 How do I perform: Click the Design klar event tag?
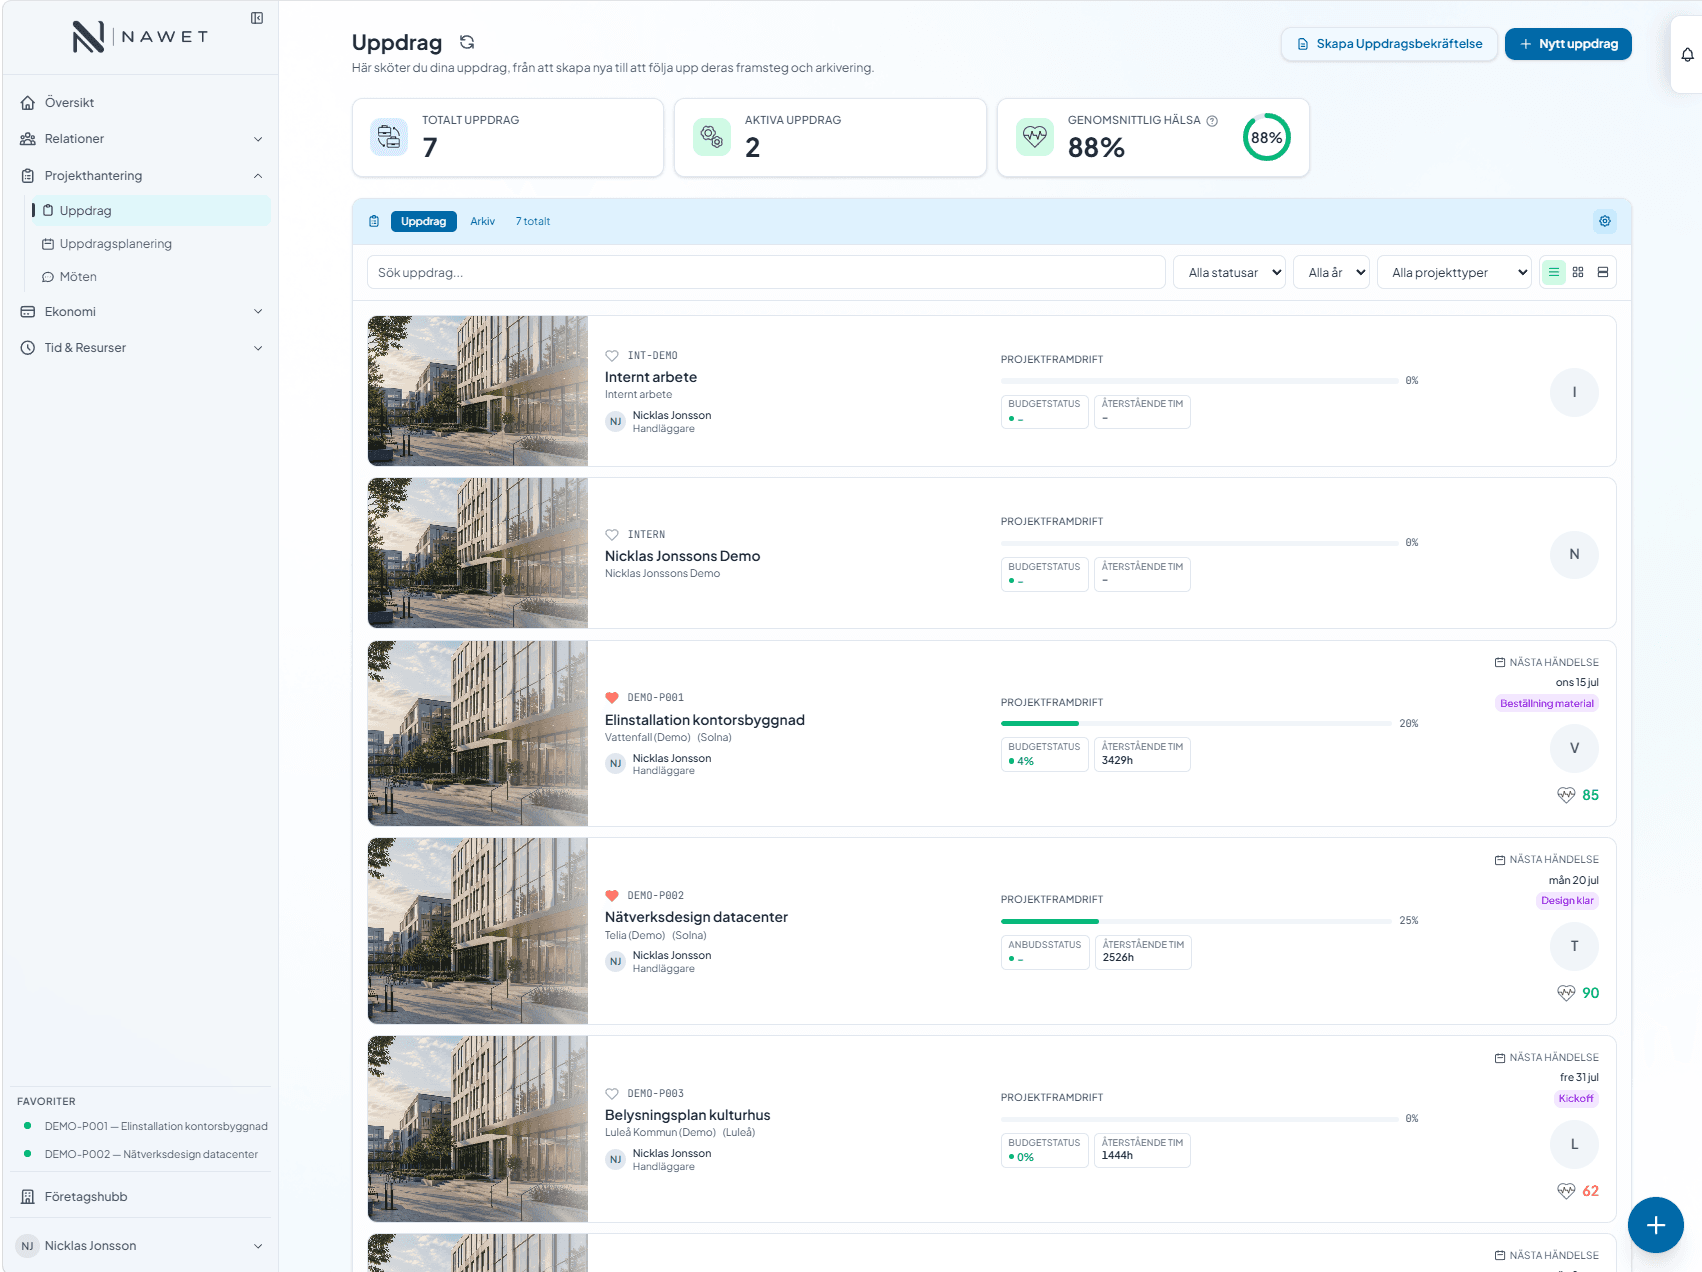(x=1567, y=901)
